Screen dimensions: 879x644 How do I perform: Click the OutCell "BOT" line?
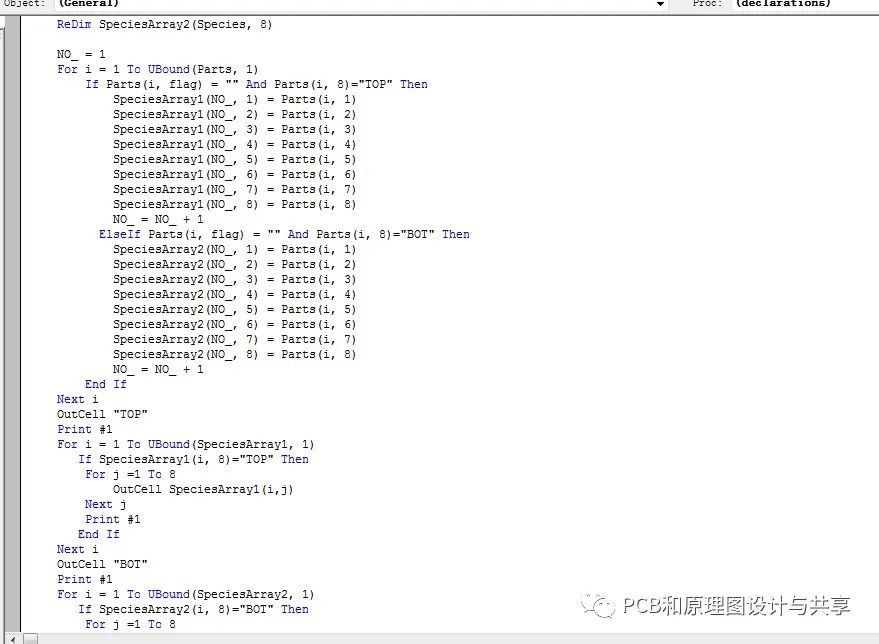[102, 564]
